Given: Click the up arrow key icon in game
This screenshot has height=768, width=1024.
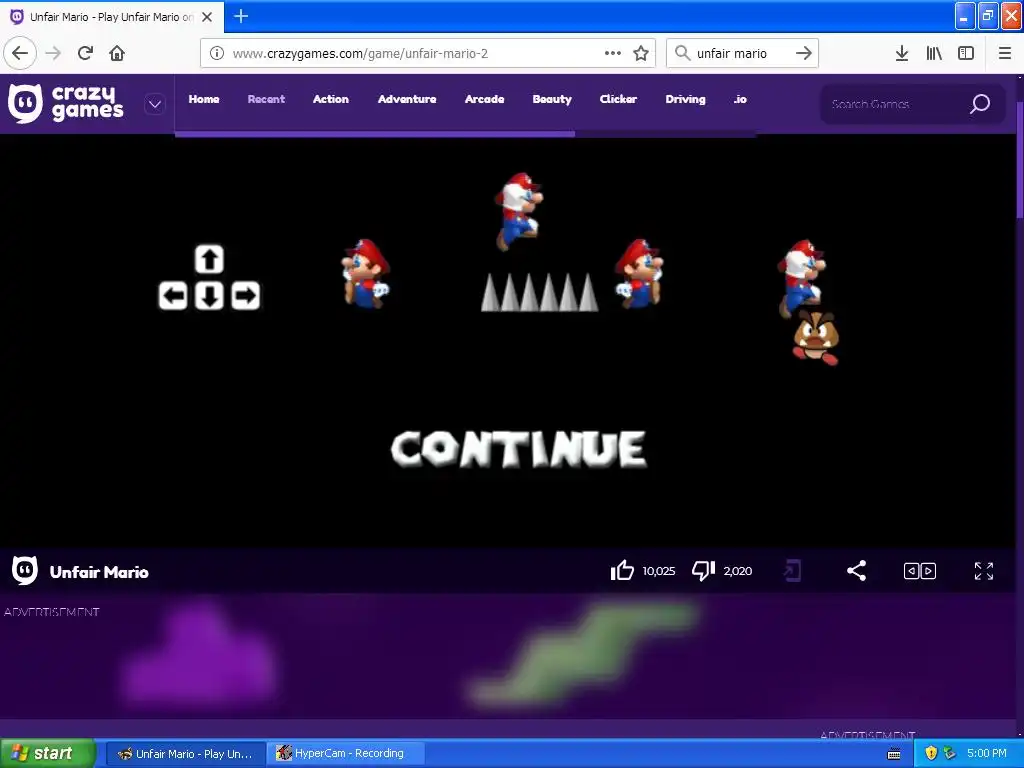Looking at the screenshot, I should [209, 259].
